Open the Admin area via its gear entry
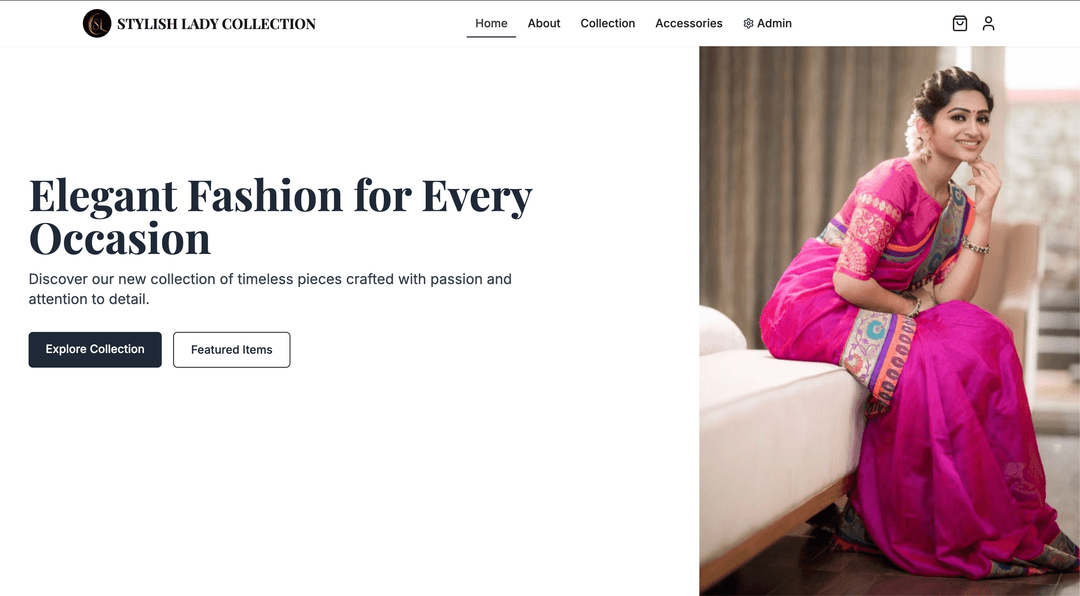 pos(767,22)
